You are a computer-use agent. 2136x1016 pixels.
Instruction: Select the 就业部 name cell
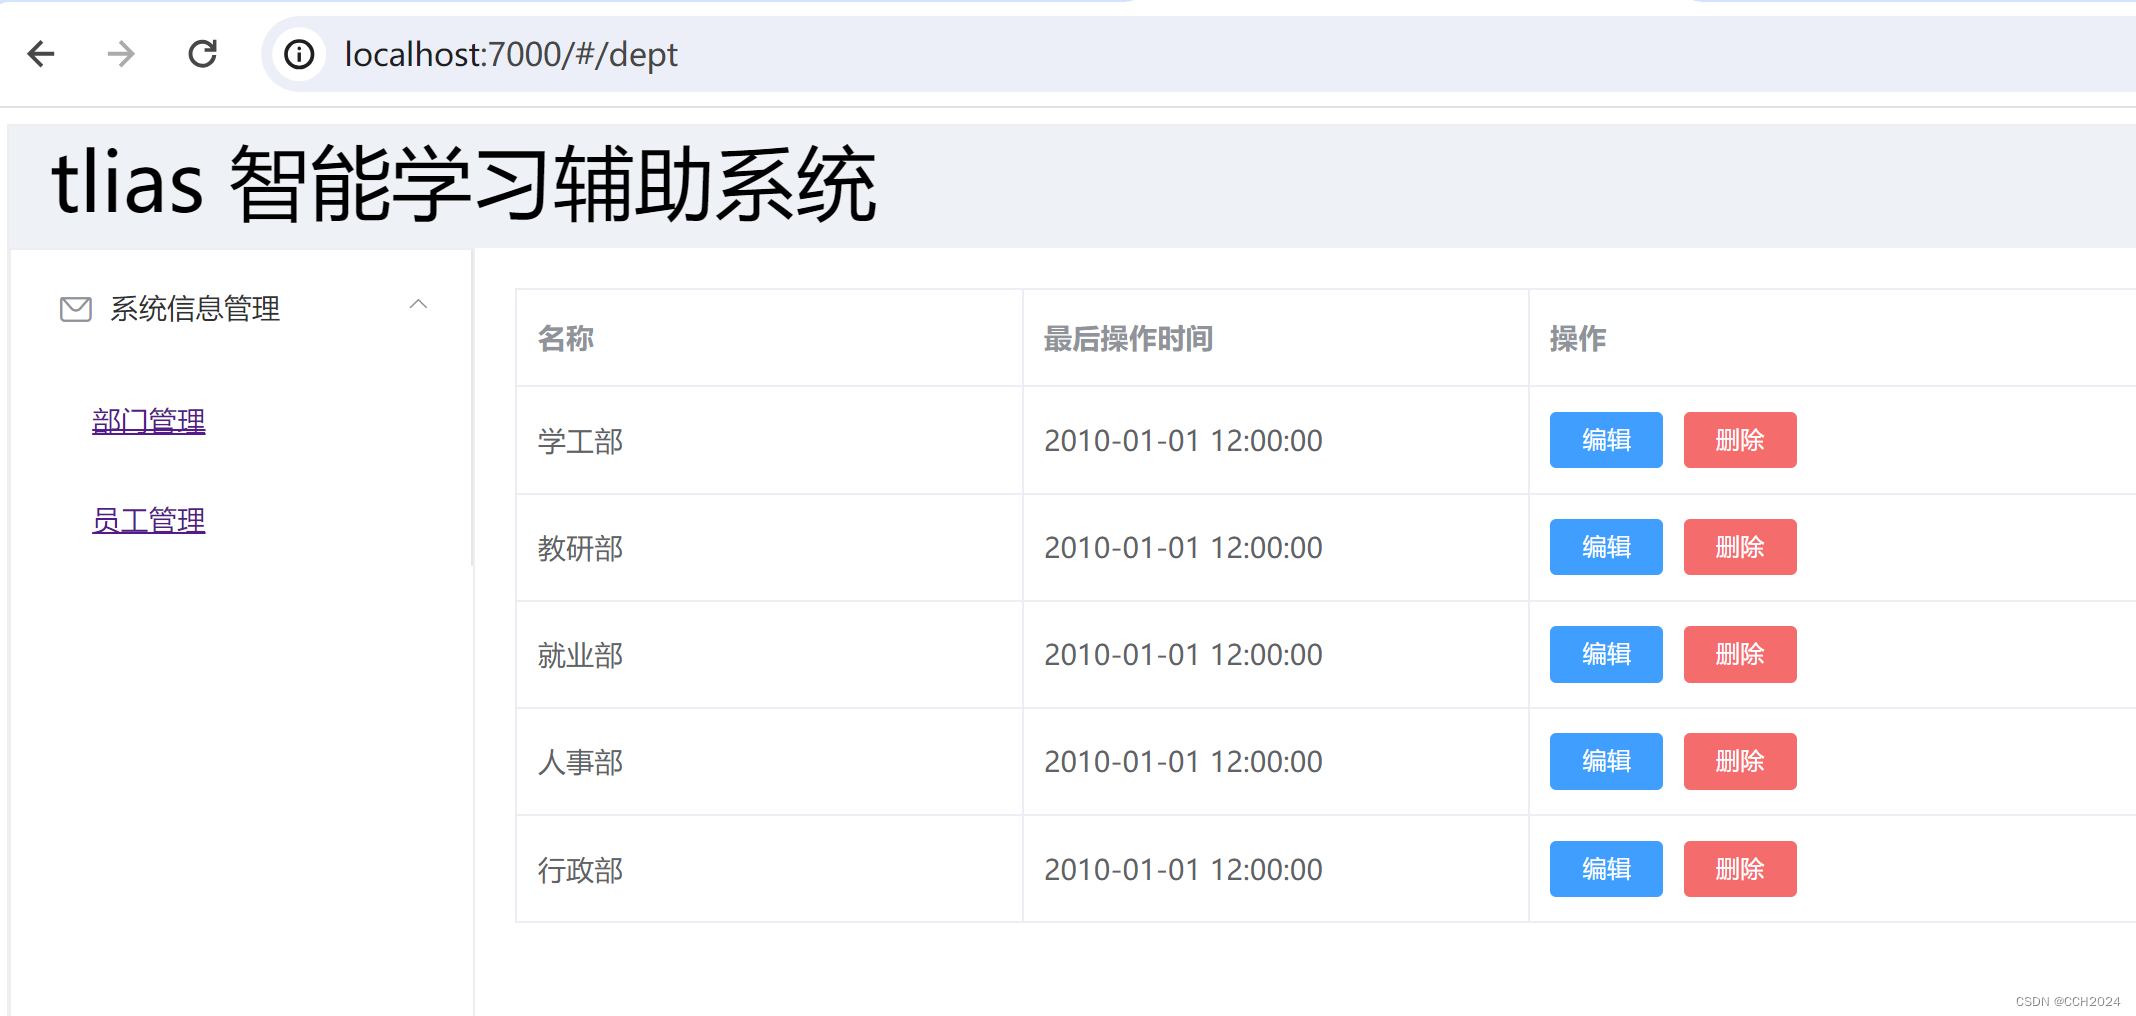[769, 654]
